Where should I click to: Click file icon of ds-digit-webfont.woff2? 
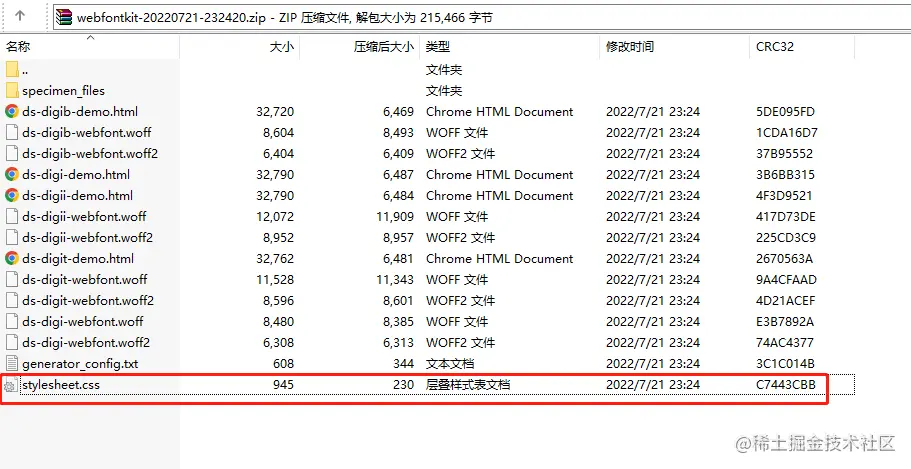(x=12, y=300)
